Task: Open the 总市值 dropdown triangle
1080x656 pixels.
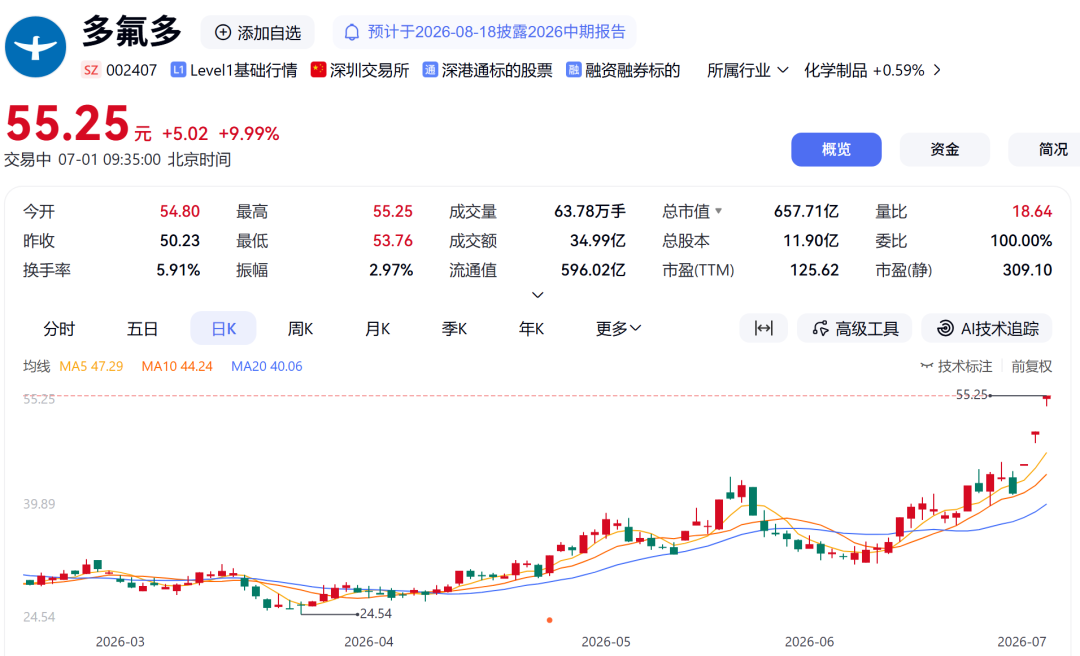Action: 718,211
